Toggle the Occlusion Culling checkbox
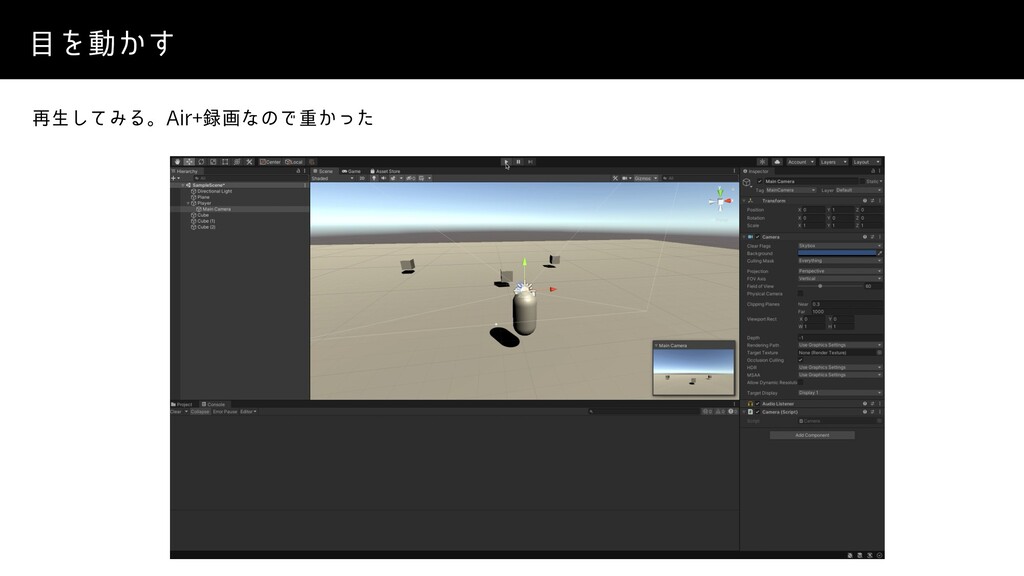 click(x=801, y=360)
